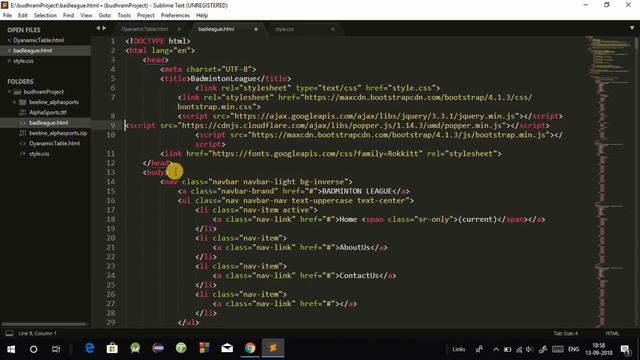The width and height of the screenshot is (640, 360).
Task: Close style.css from Open Files list
Action: click(x=9, y=61)
